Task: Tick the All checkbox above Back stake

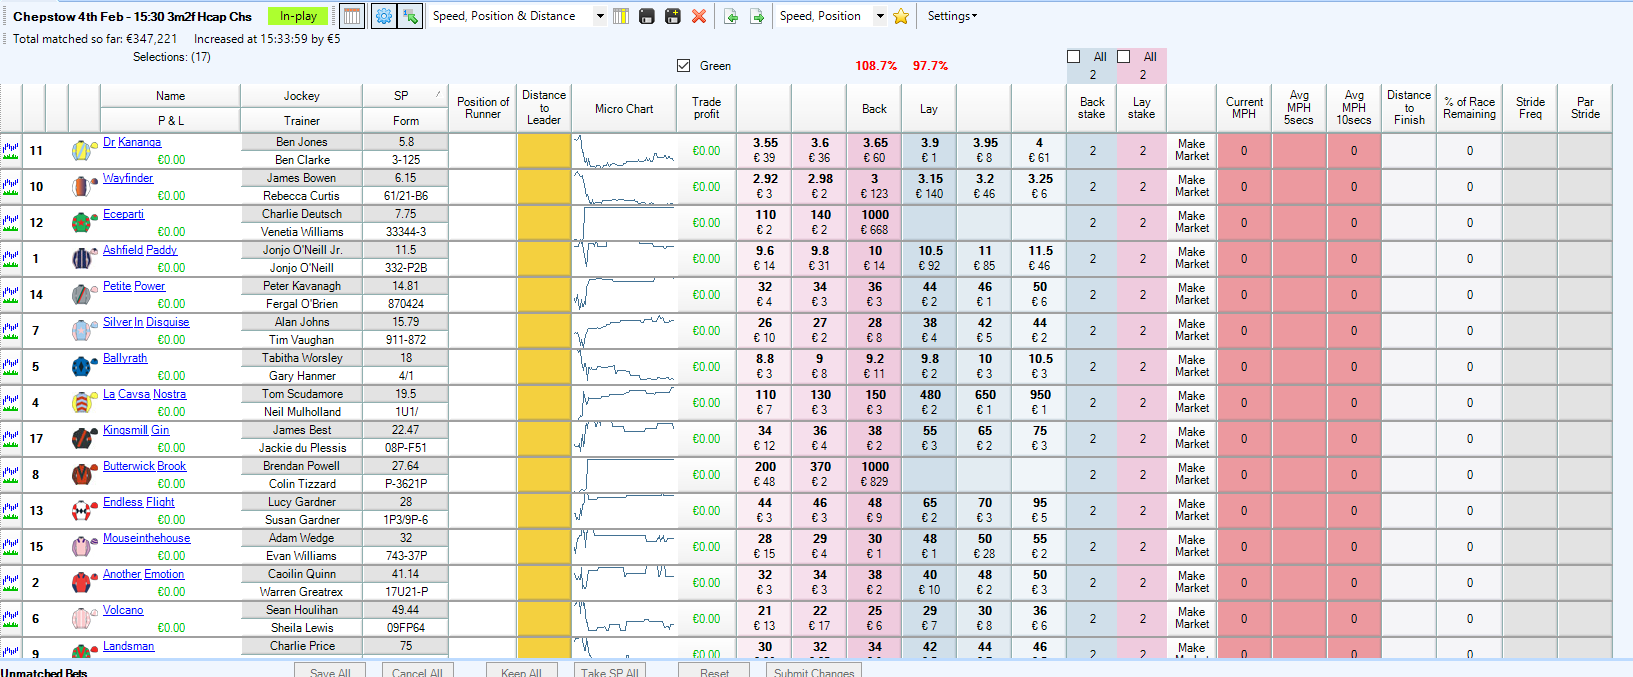Action: point(1074,57)
